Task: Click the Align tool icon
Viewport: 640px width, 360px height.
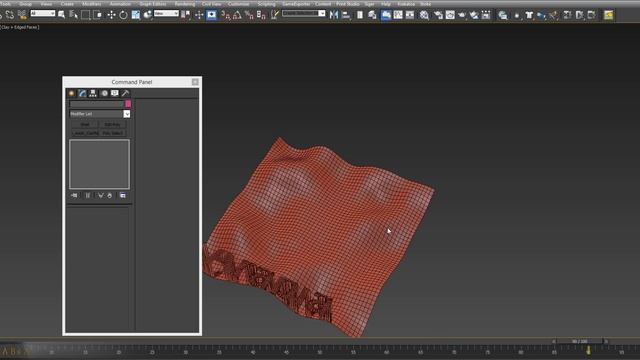Action: tap(346, 15)
